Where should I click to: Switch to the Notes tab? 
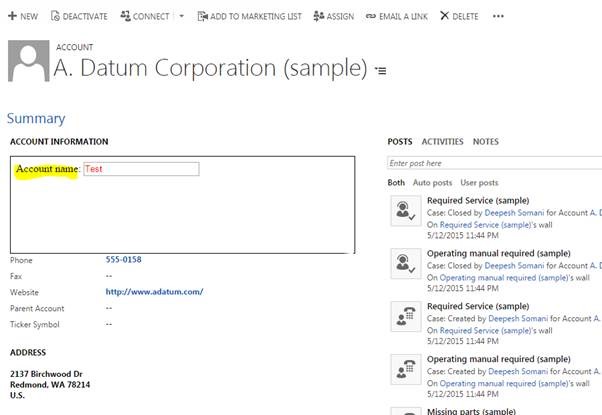click(x=485, y=142)
